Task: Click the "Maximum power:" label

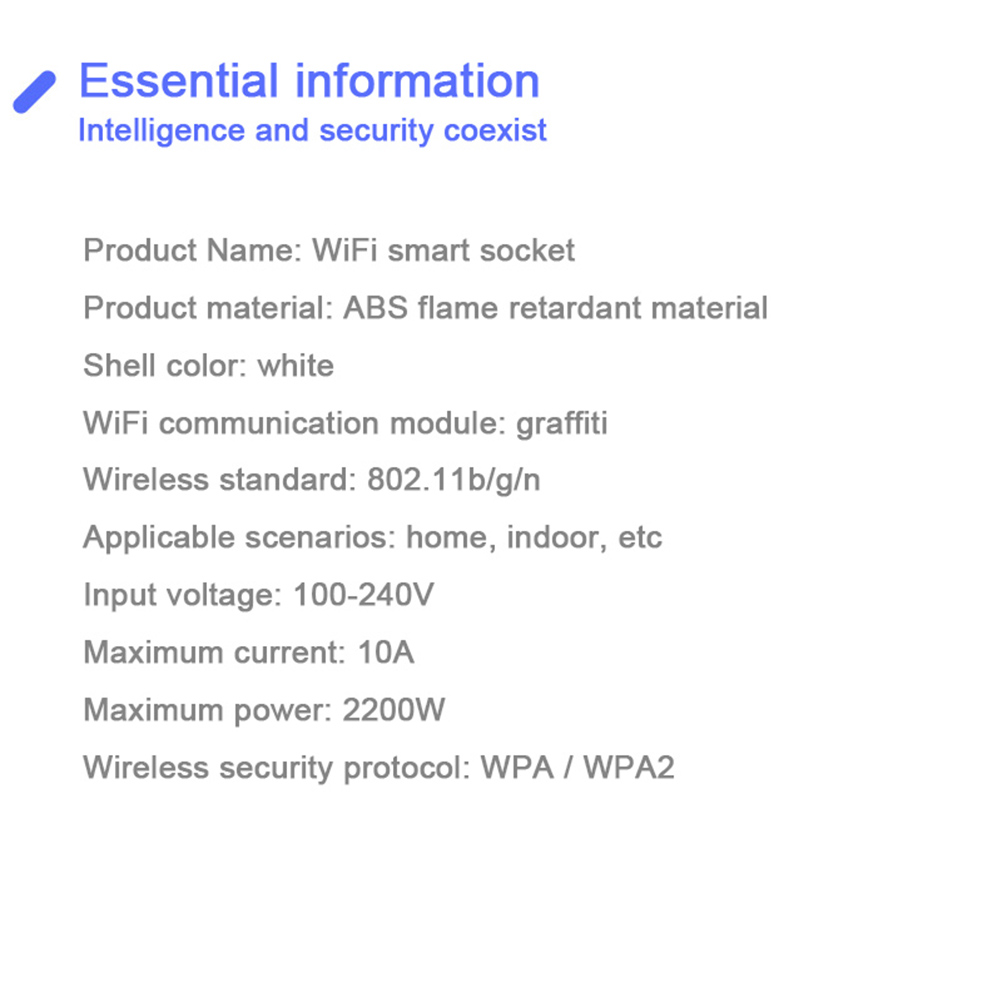Action: coord(207,710)
